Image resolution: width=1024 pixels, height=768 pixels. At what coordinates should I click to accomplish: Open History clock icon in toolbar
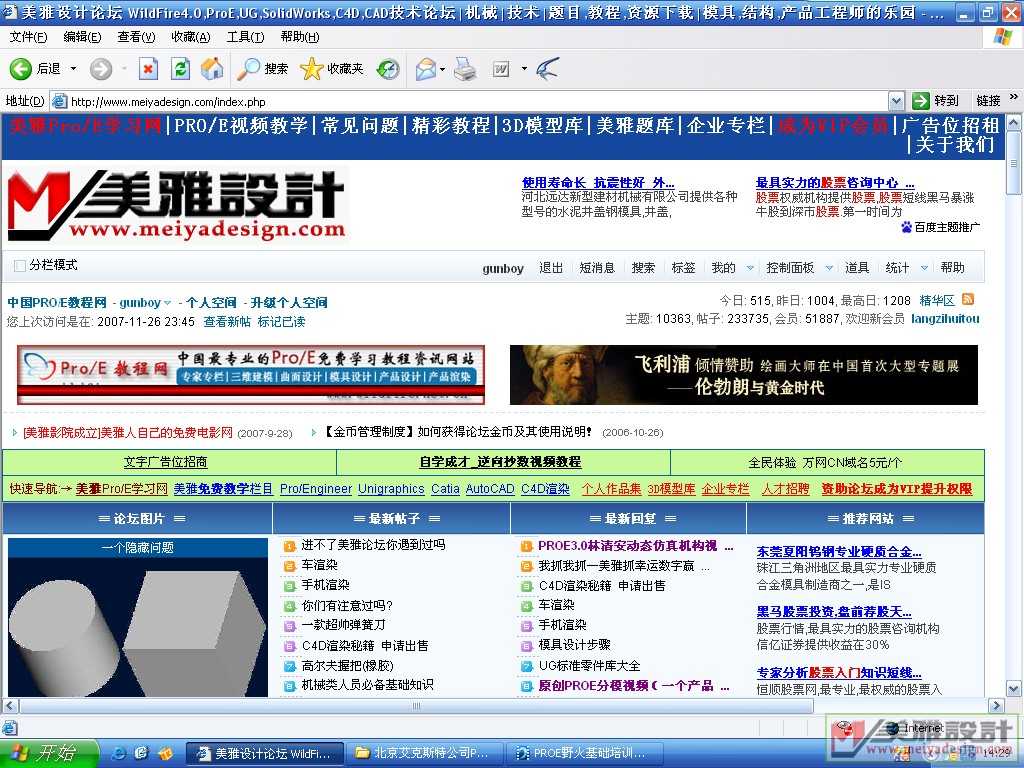click(x=388, y=69)
